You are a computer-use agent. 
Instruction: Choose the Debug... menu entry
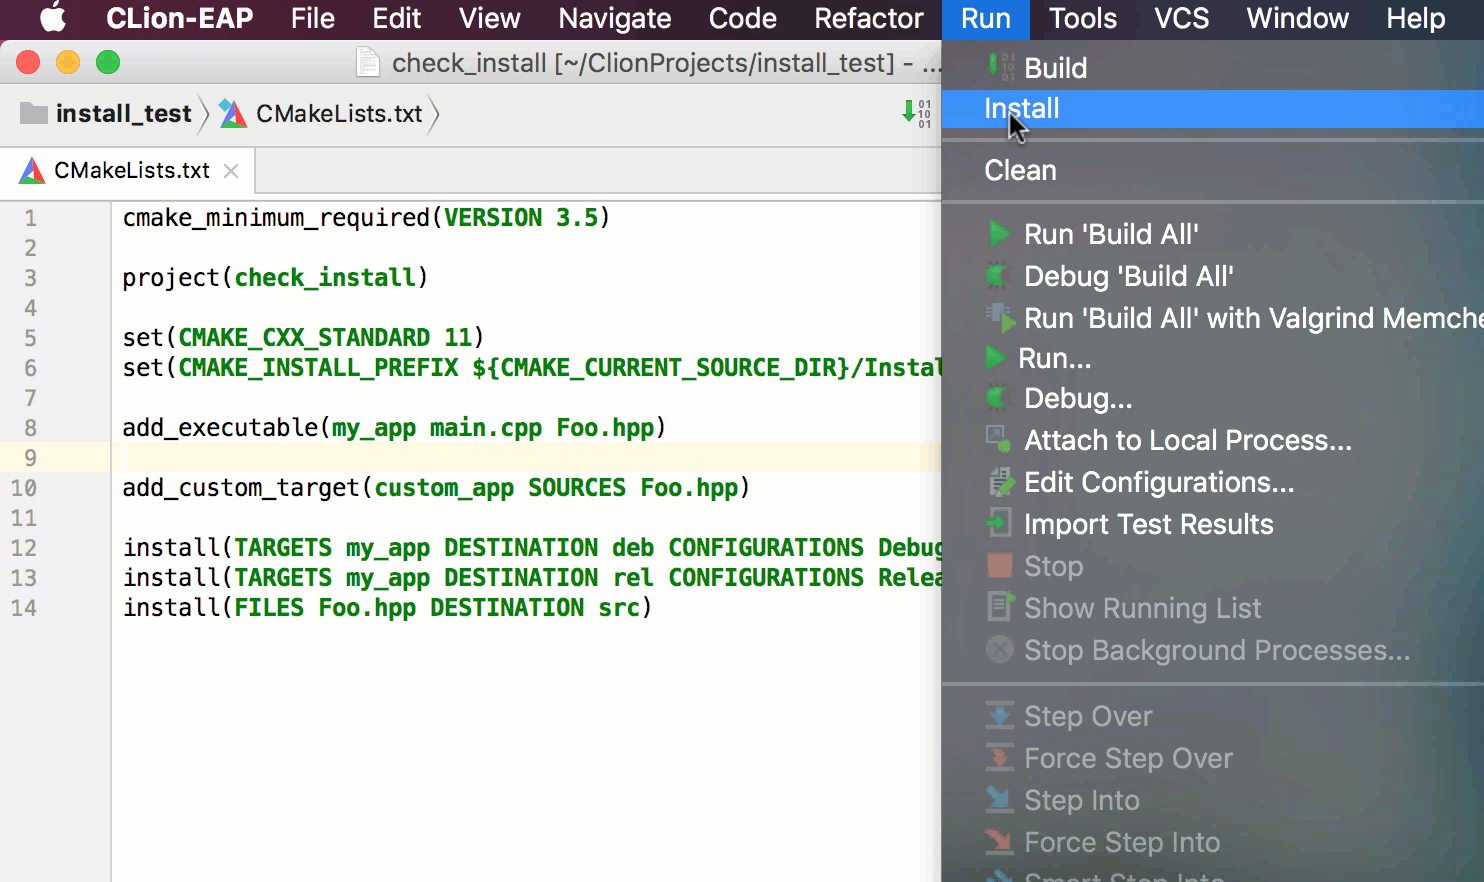pos(1213,399)
